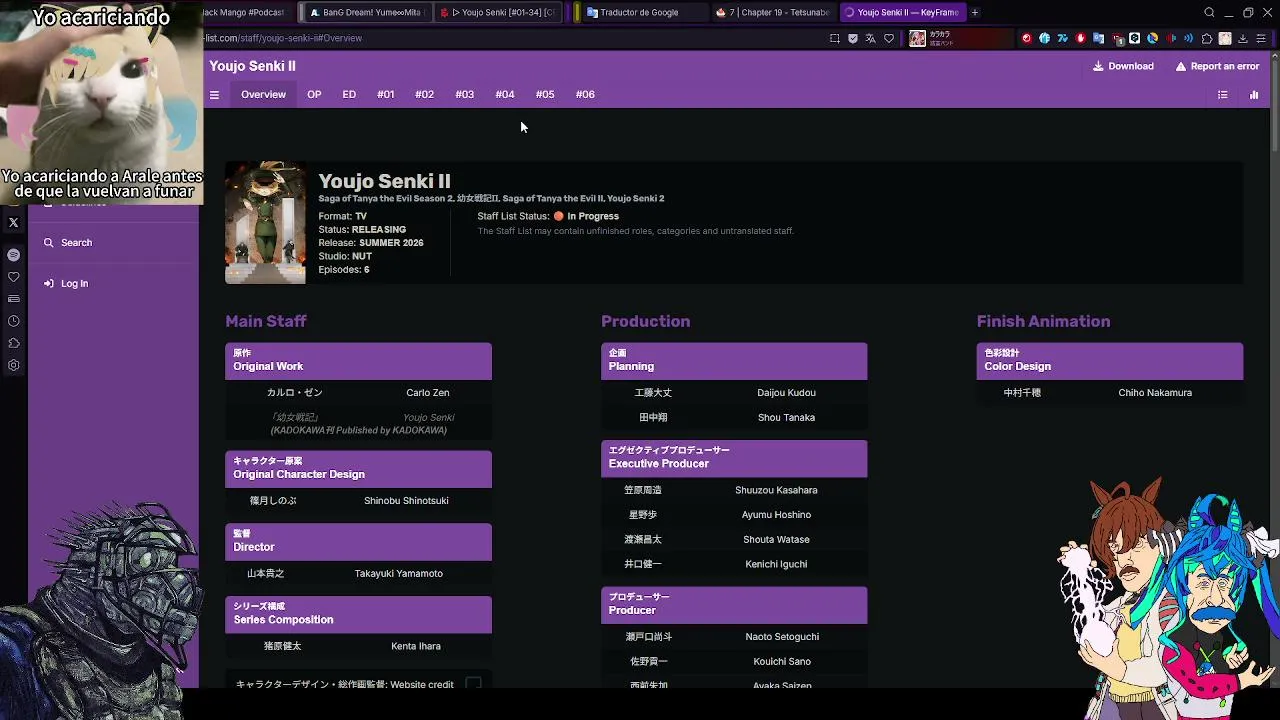Click the page address bar URL

[x=283, y=38]
